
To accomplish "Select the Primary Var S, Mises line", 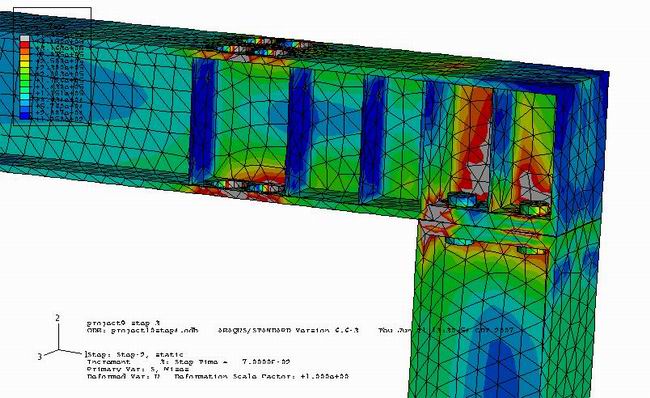I will (138, 369).
